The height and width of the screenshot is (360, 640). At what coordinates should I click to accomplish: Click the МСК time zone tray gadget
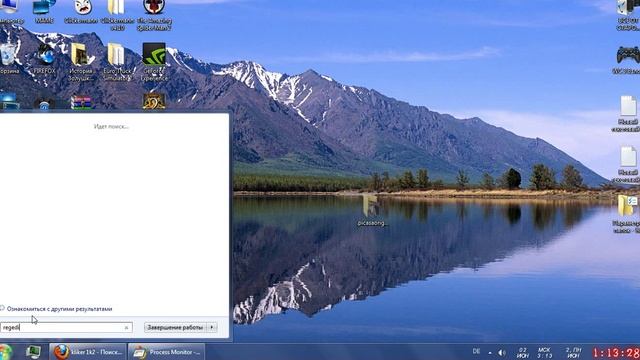(544, 353)
